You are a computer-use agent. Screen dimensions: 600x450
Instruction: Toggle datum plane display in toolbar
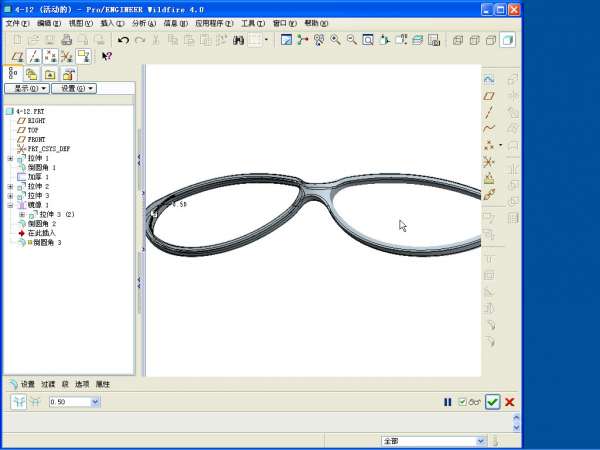coord(16,57)
